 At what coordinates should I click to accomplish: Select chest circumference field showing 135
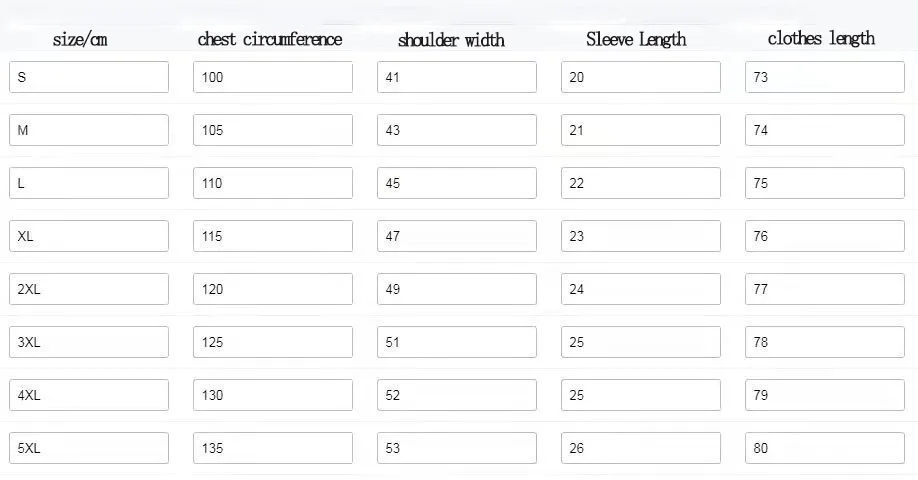click(x=272, y=448)
